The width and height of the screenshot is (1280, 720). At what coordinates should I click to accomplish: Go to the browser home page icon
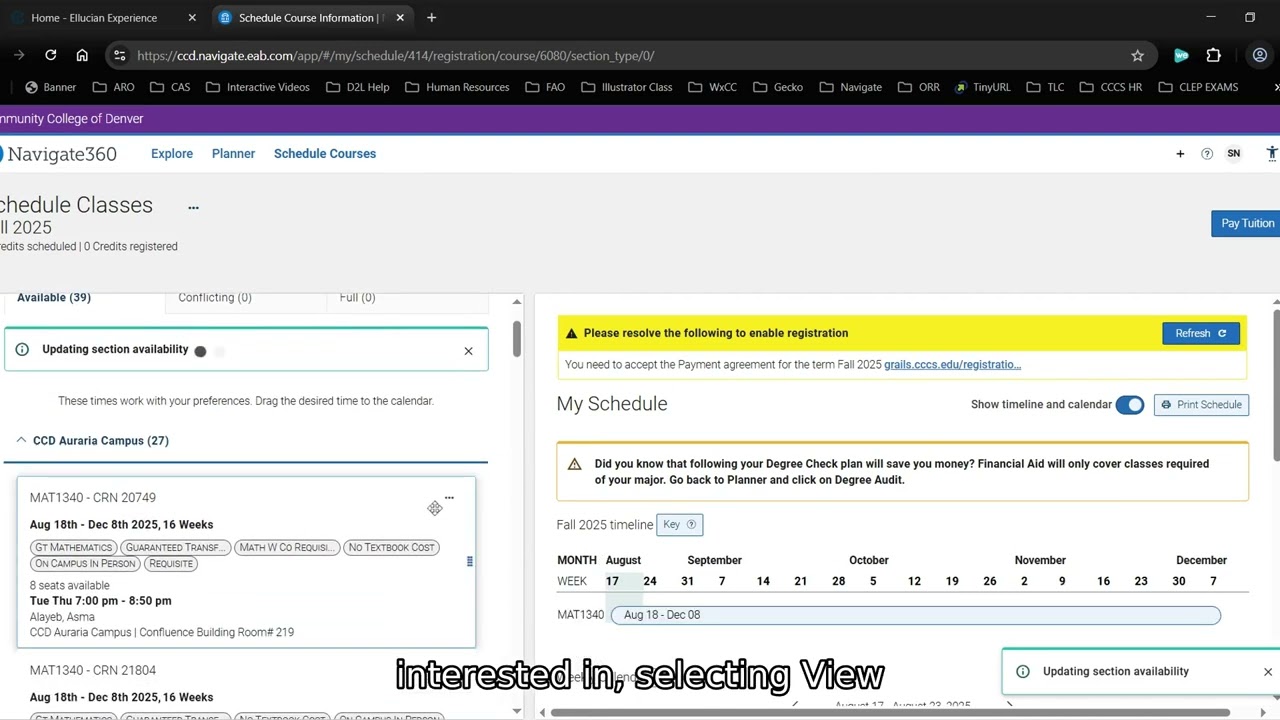(82, 56)
